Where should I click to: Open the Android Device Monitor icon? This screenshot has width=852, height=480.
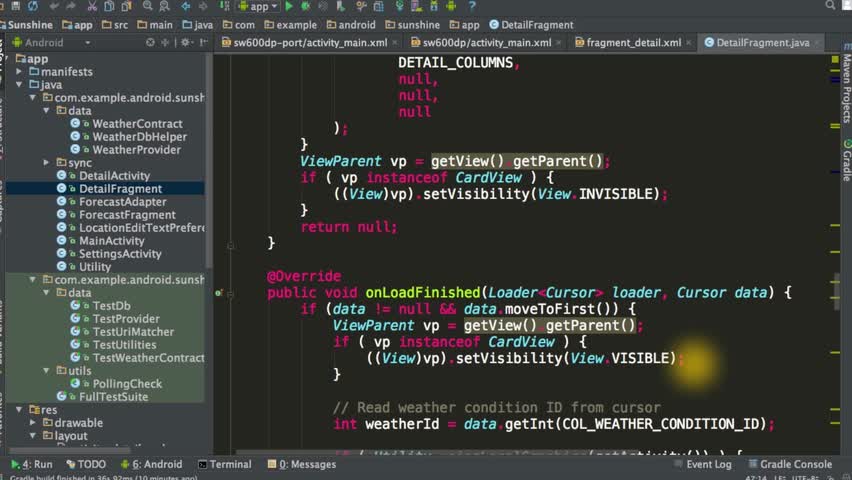pyautogui.click(x=451, y=6)
